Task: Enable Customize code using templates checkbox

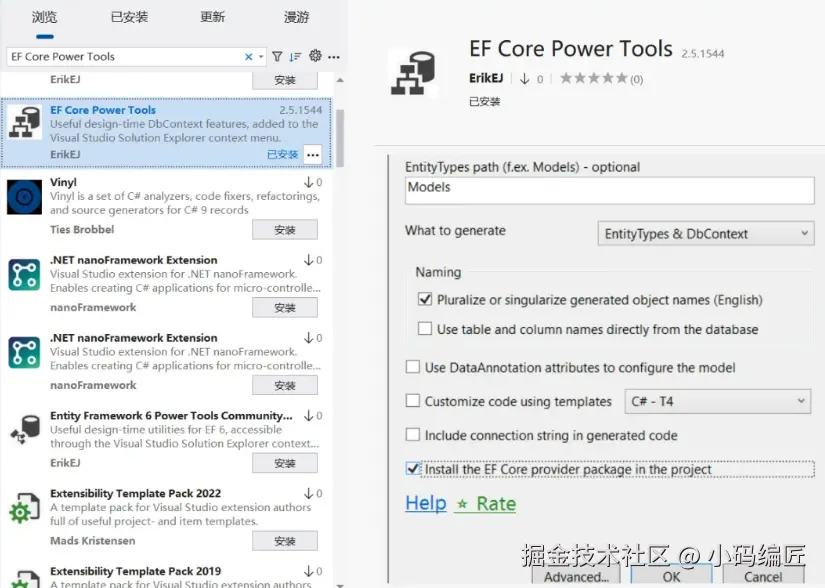Action: tap(412, 401)
